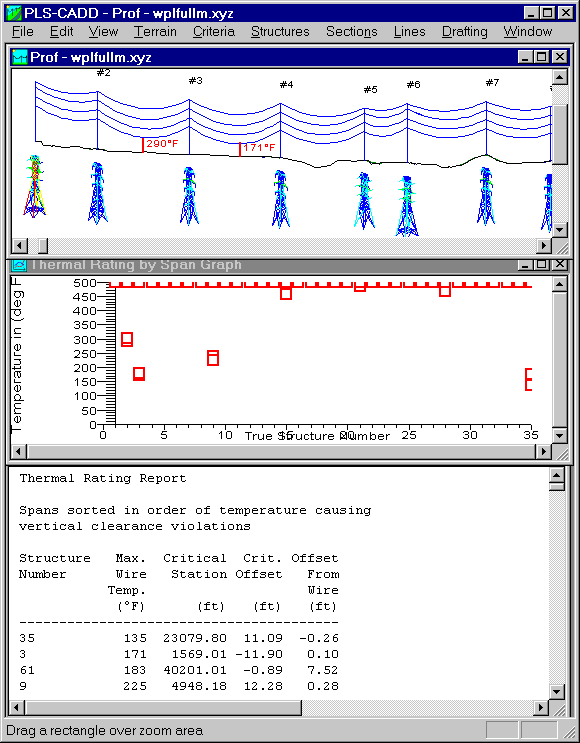The image size is (580, 743).
Task: Select tower structure #6 model
Action: [407, 206]
